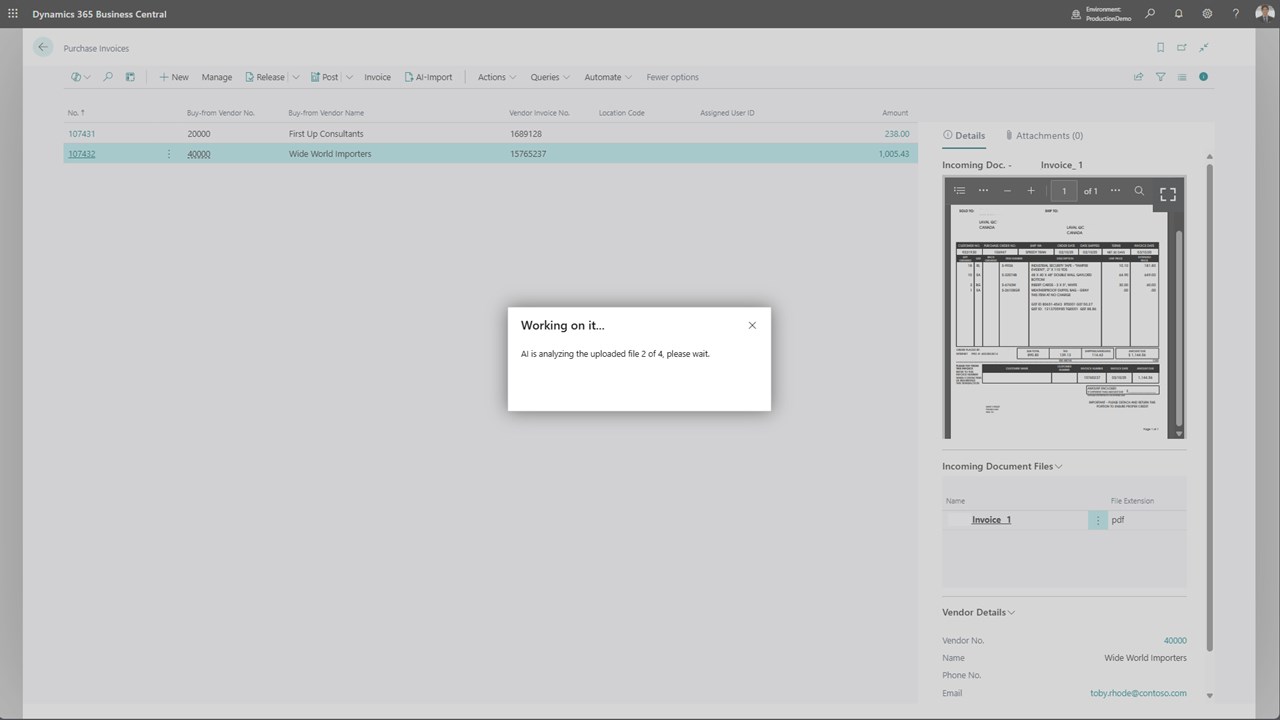1280x720 pixels.
Task: Click the search magnifier in the top bar
Action: (1150, 14)
